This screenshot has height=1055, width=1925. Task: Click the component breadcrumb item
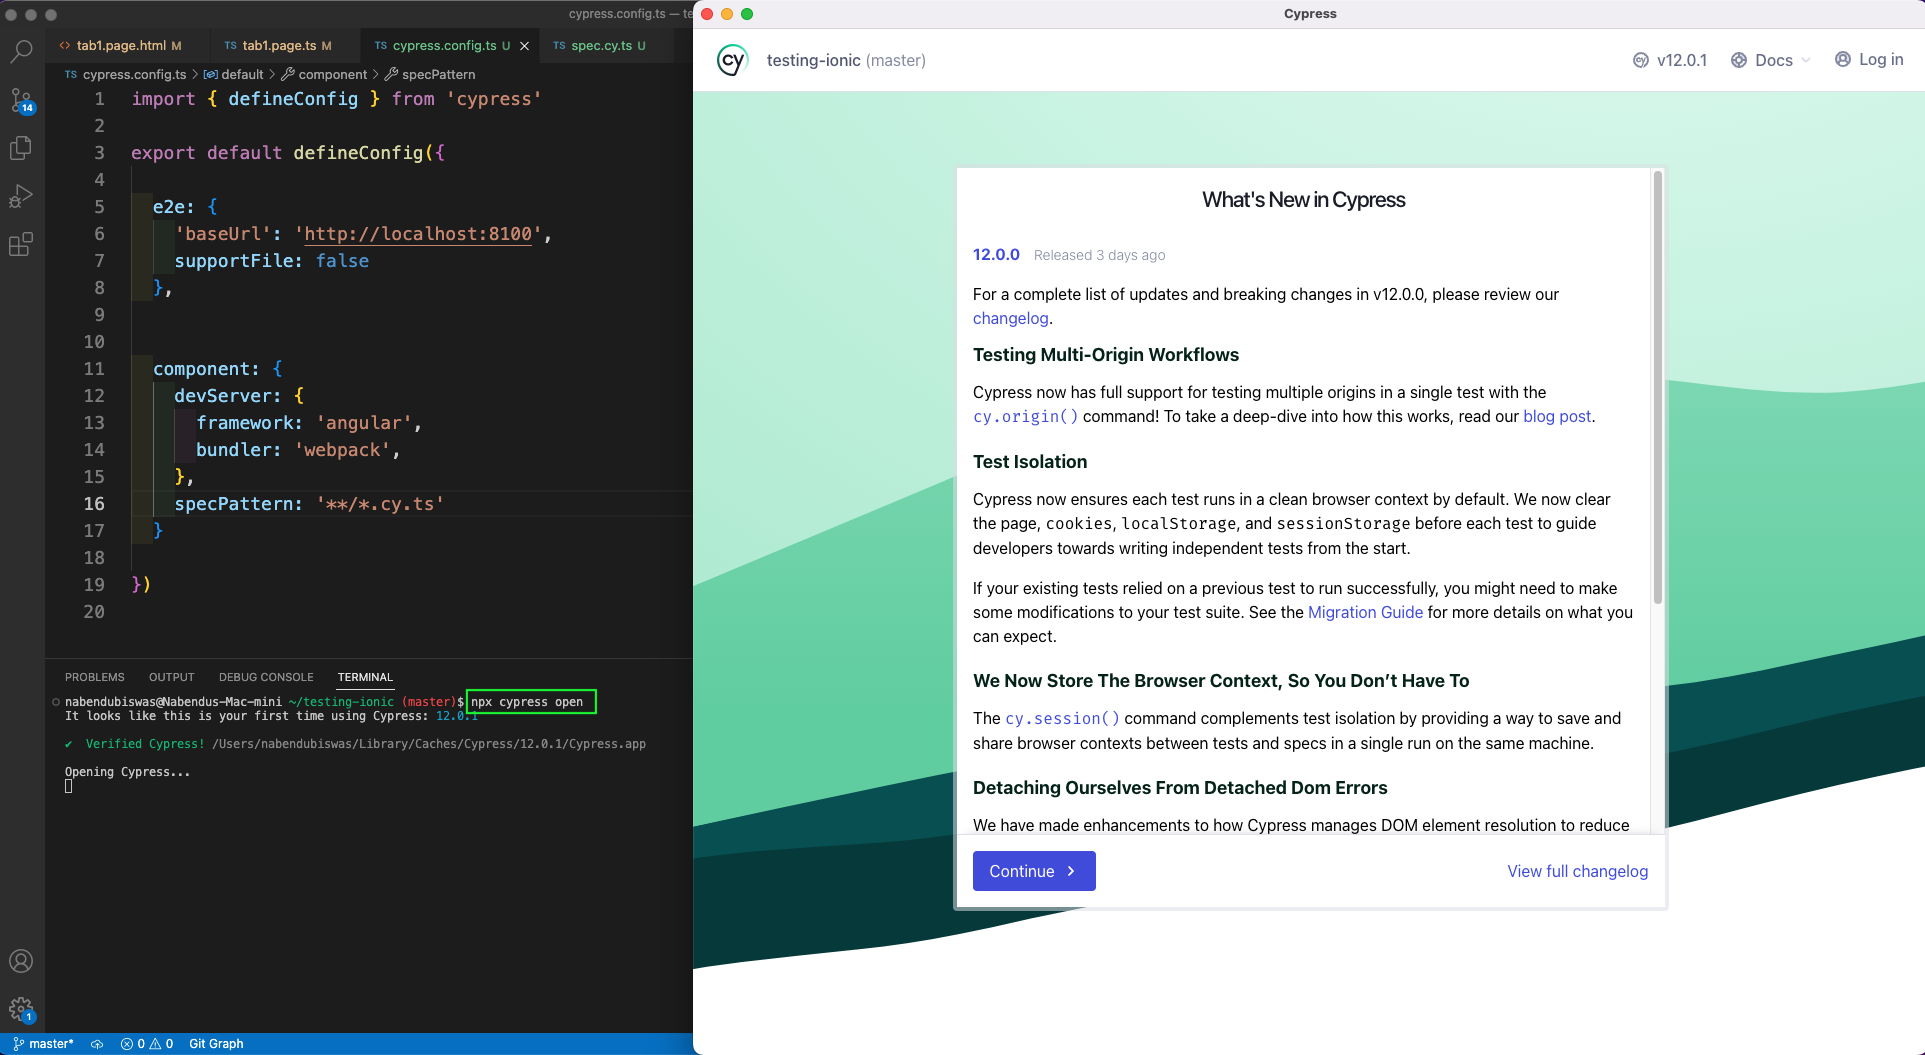[324, 74]
